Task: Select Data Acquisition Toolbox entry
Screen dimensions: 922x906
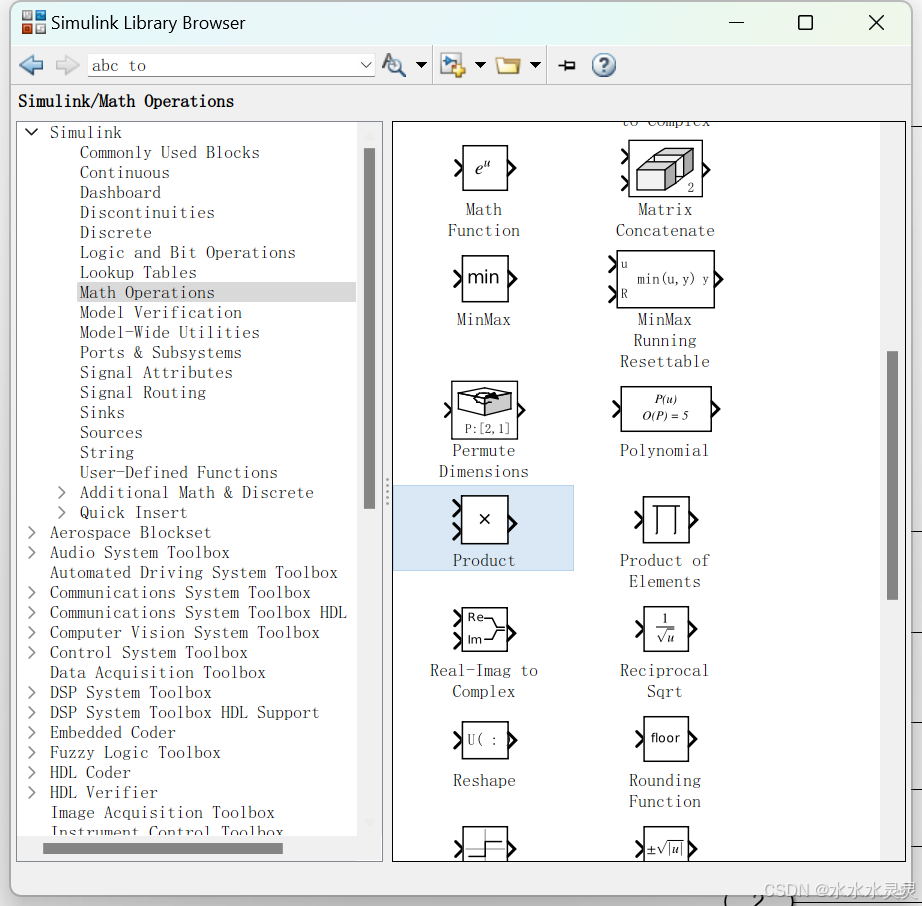Action: [158, 672]
